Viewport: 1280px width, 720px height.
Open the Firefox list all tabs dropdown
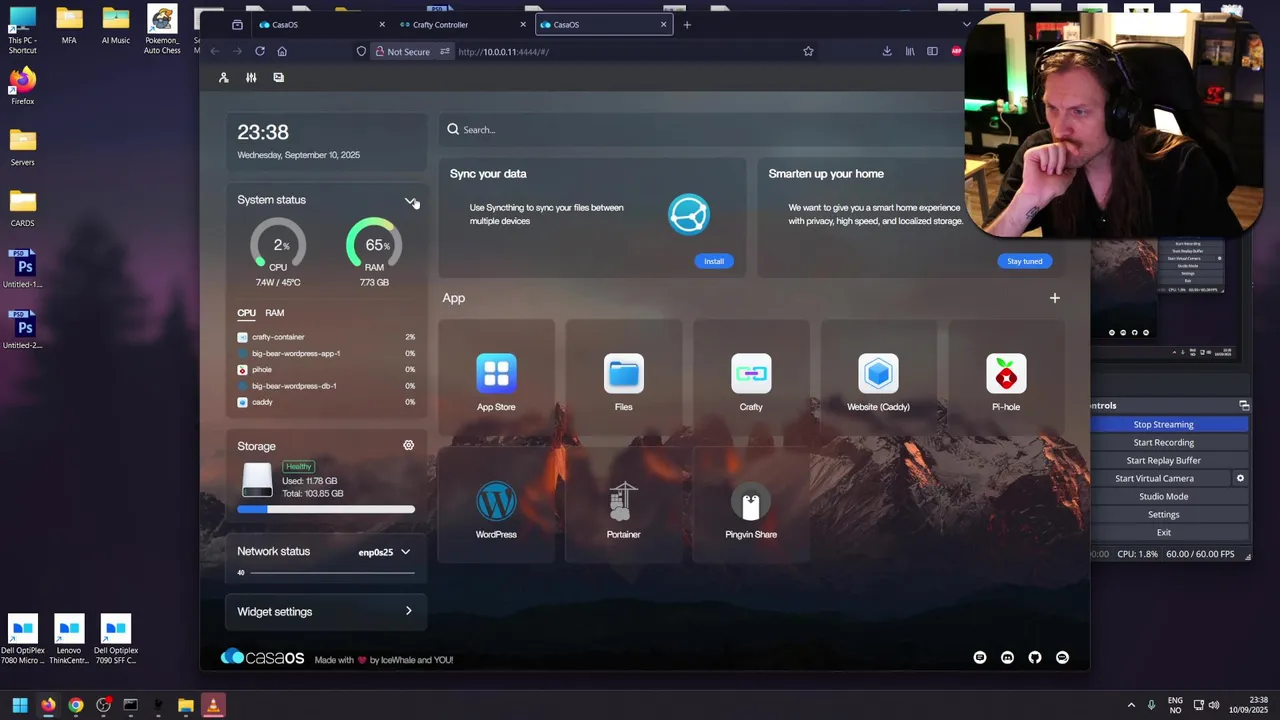point(966,24)
